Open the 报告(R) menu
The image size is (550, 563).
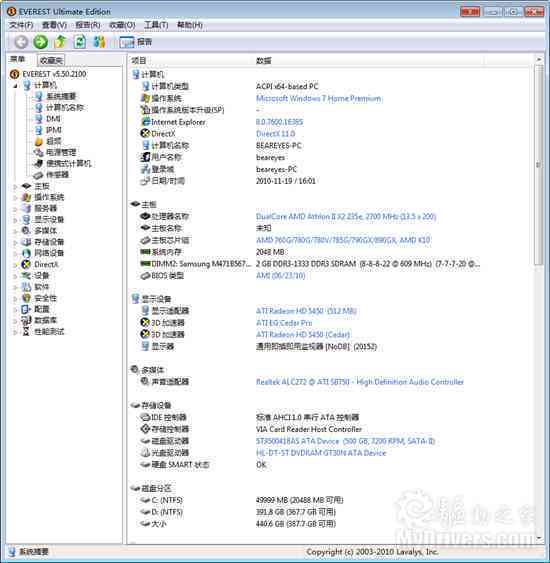[x=88, y=25]
